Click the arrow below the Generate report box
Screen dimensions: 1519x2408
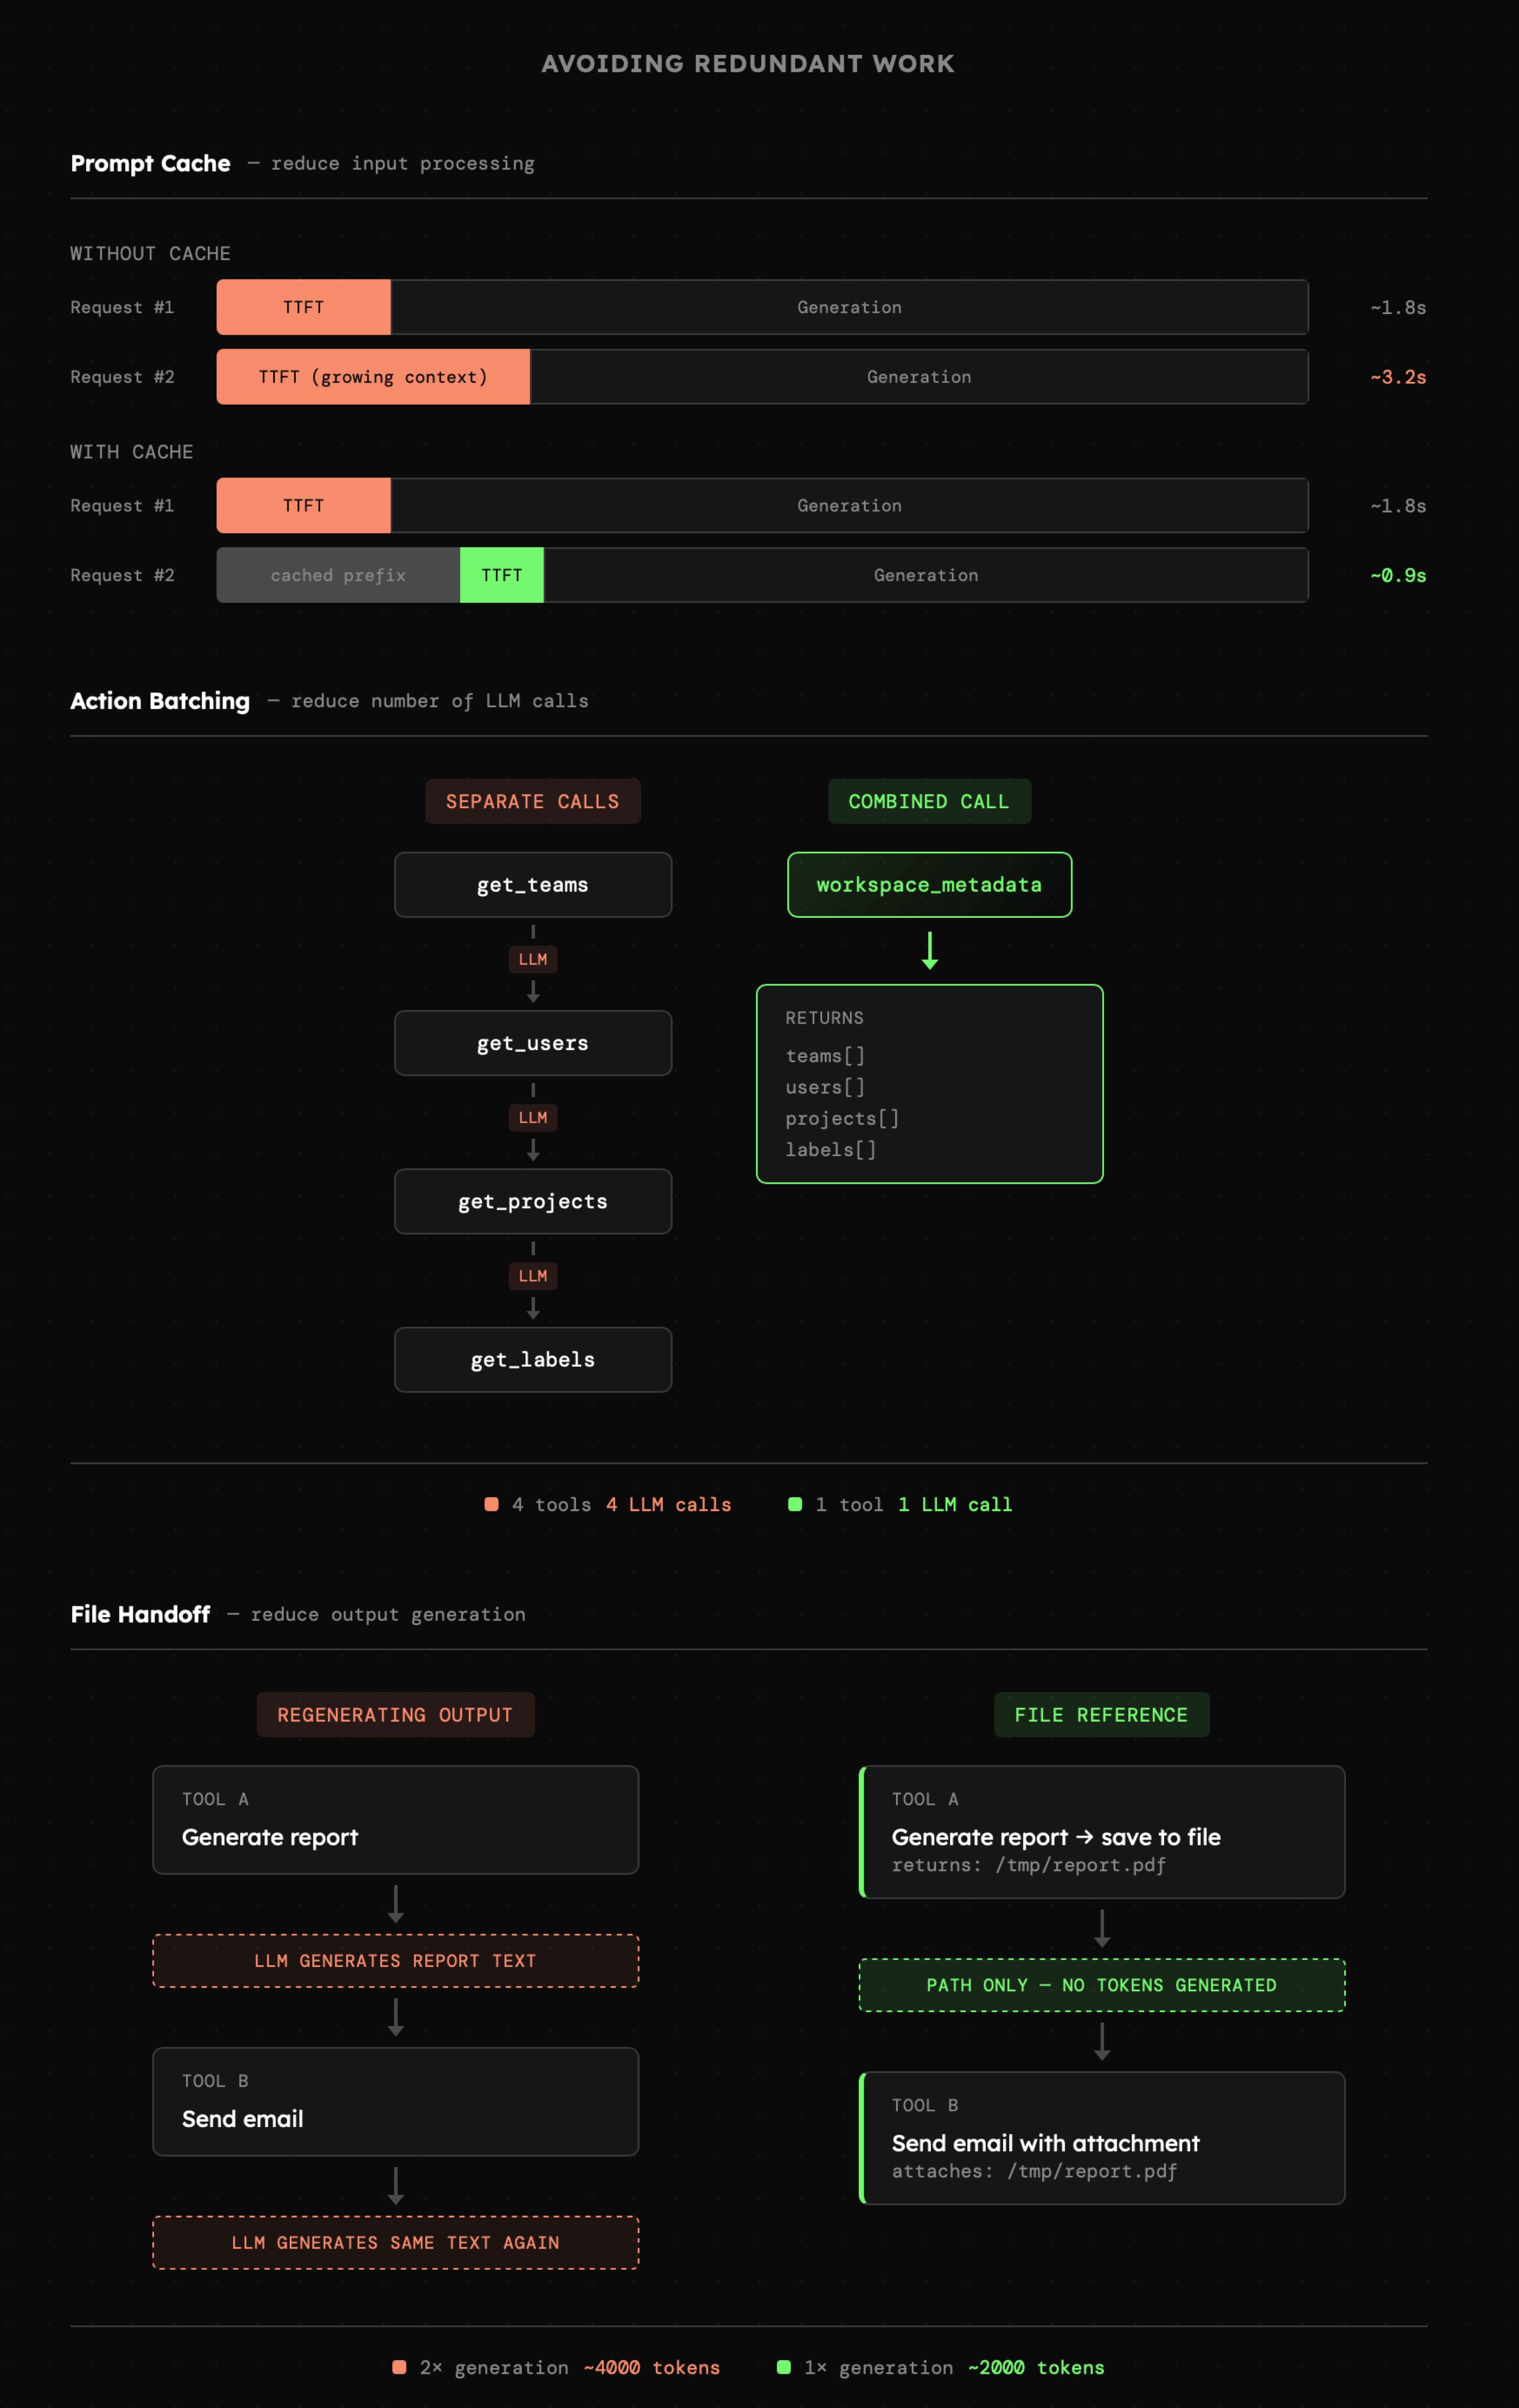point(396,1904)
